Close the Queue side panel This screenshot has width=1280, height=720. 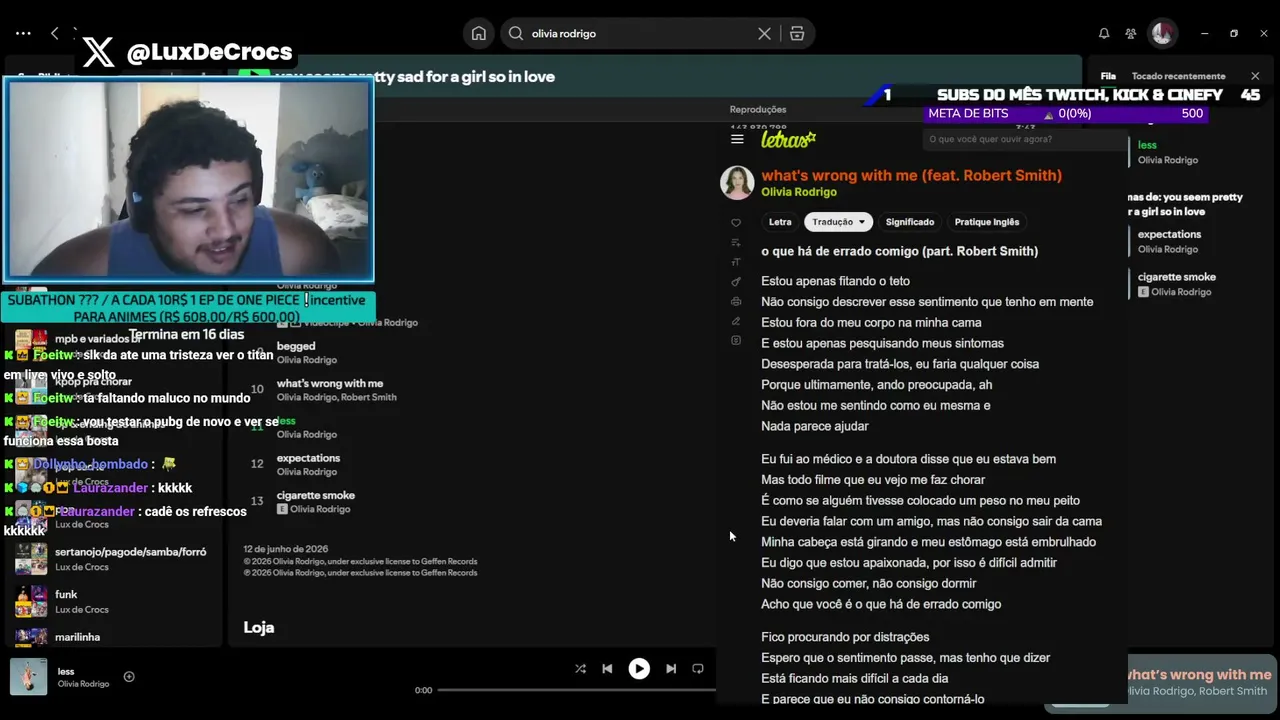[1255, 76]
